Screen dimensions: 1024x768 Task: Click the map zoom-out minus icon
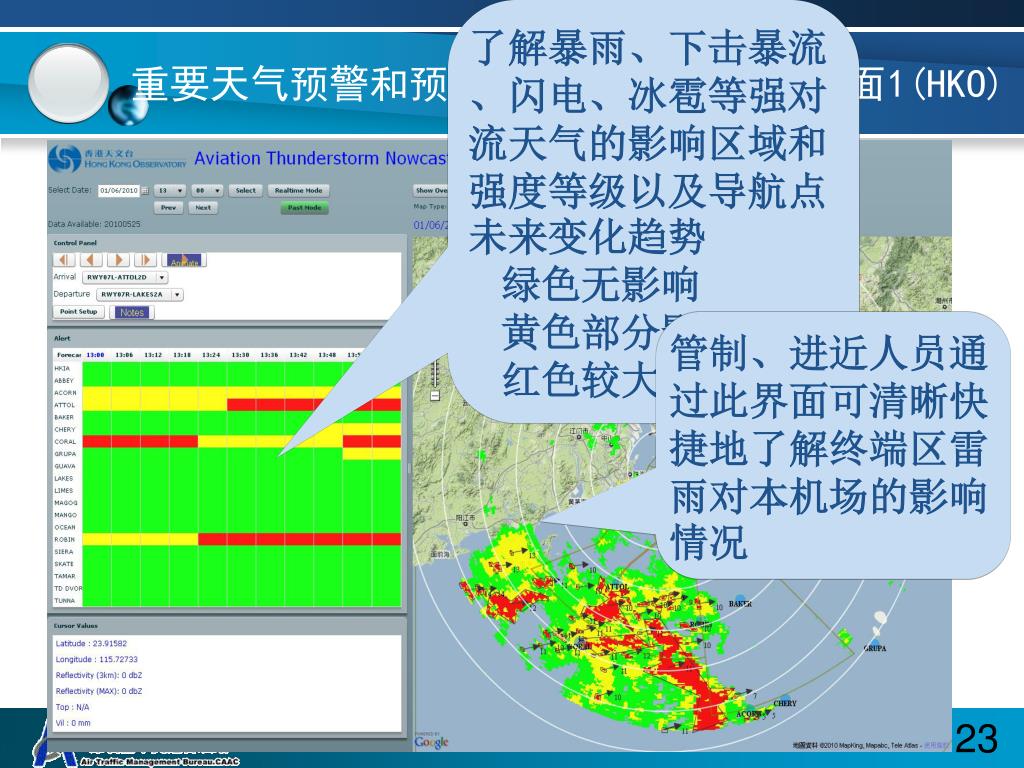coord(435,396)
